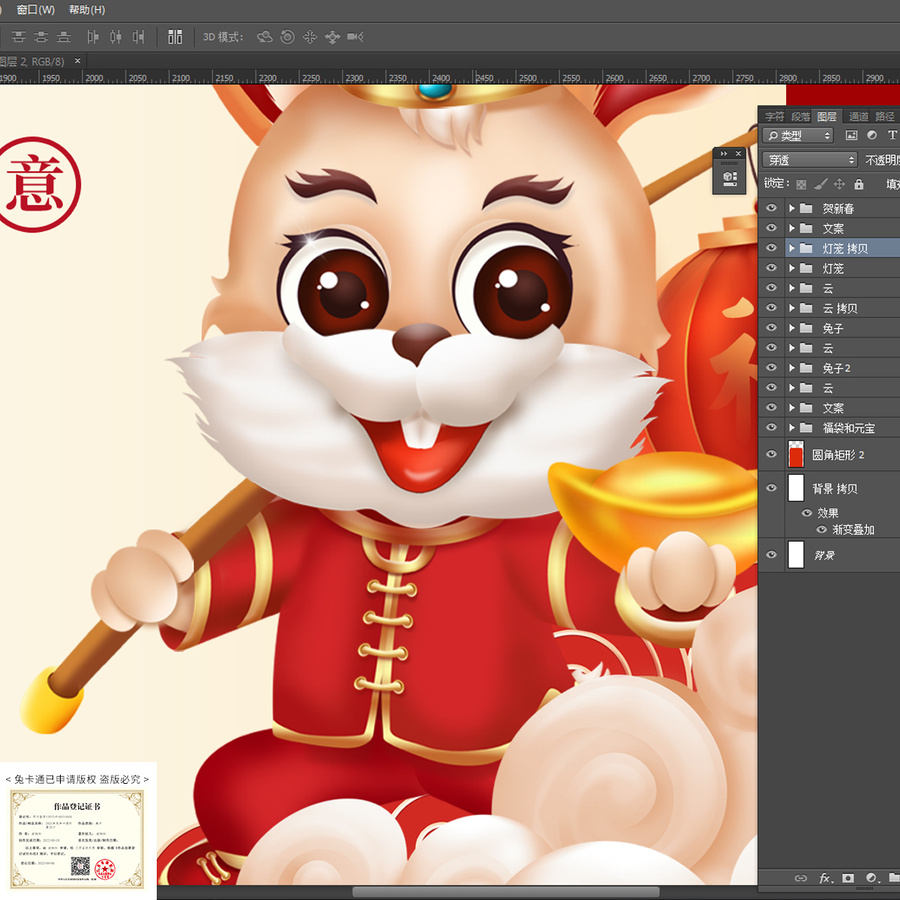Toggle visibility of 背景 拷贝 layer
The width and height of the screenshot is (900, 900).
[771, 488]
